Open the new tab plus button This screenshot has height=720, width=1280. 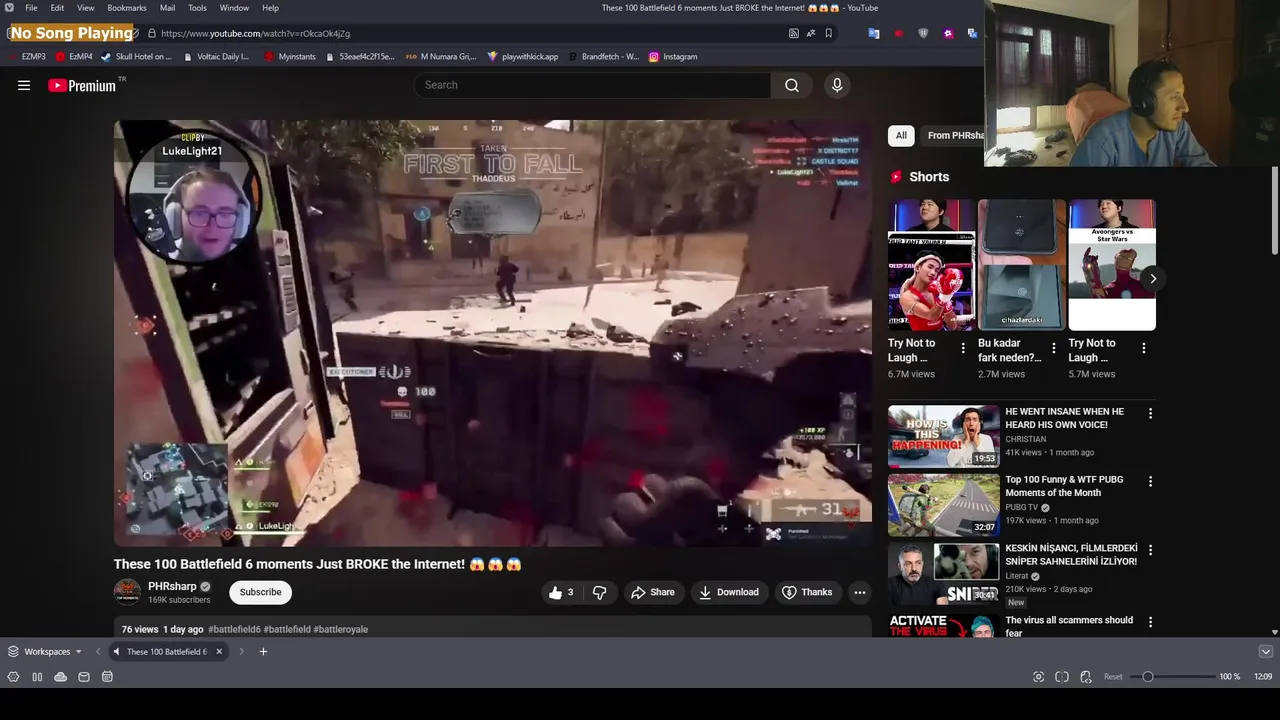[x=263, y=652]
